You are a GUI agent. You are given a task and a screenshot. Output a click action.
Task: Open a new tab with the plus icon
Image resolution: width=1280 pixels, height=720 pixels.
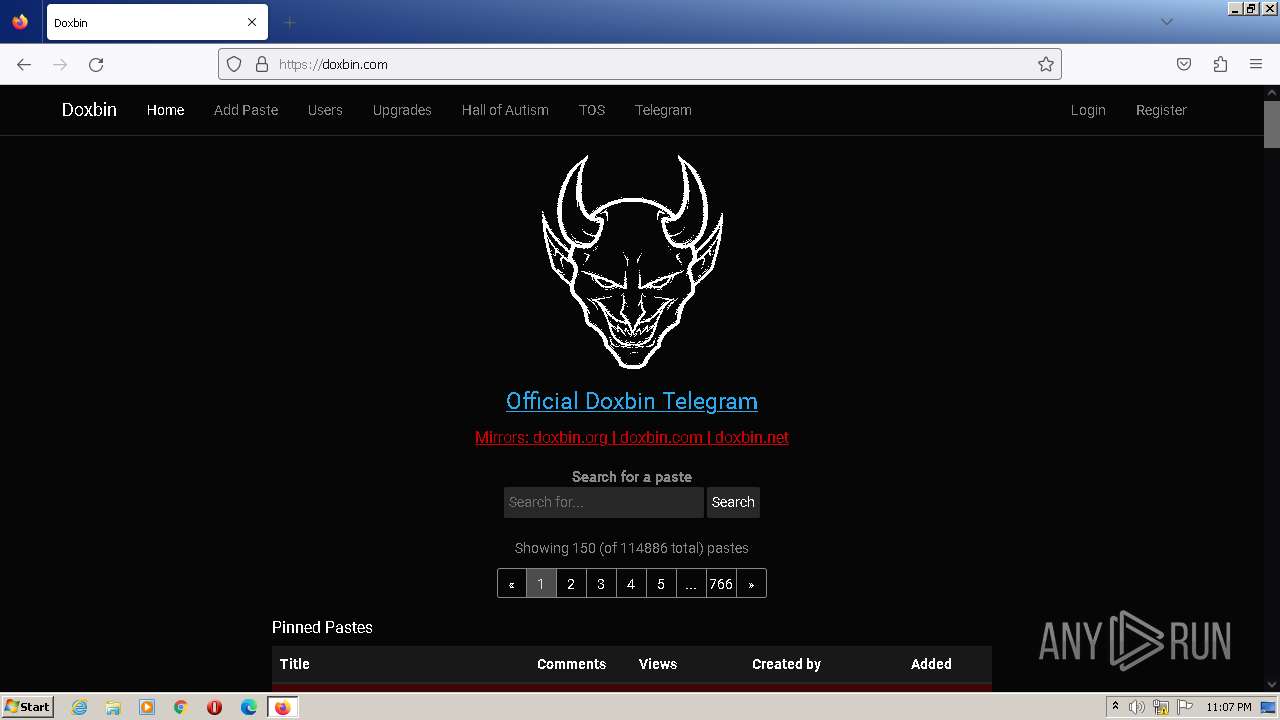(289, 22)
